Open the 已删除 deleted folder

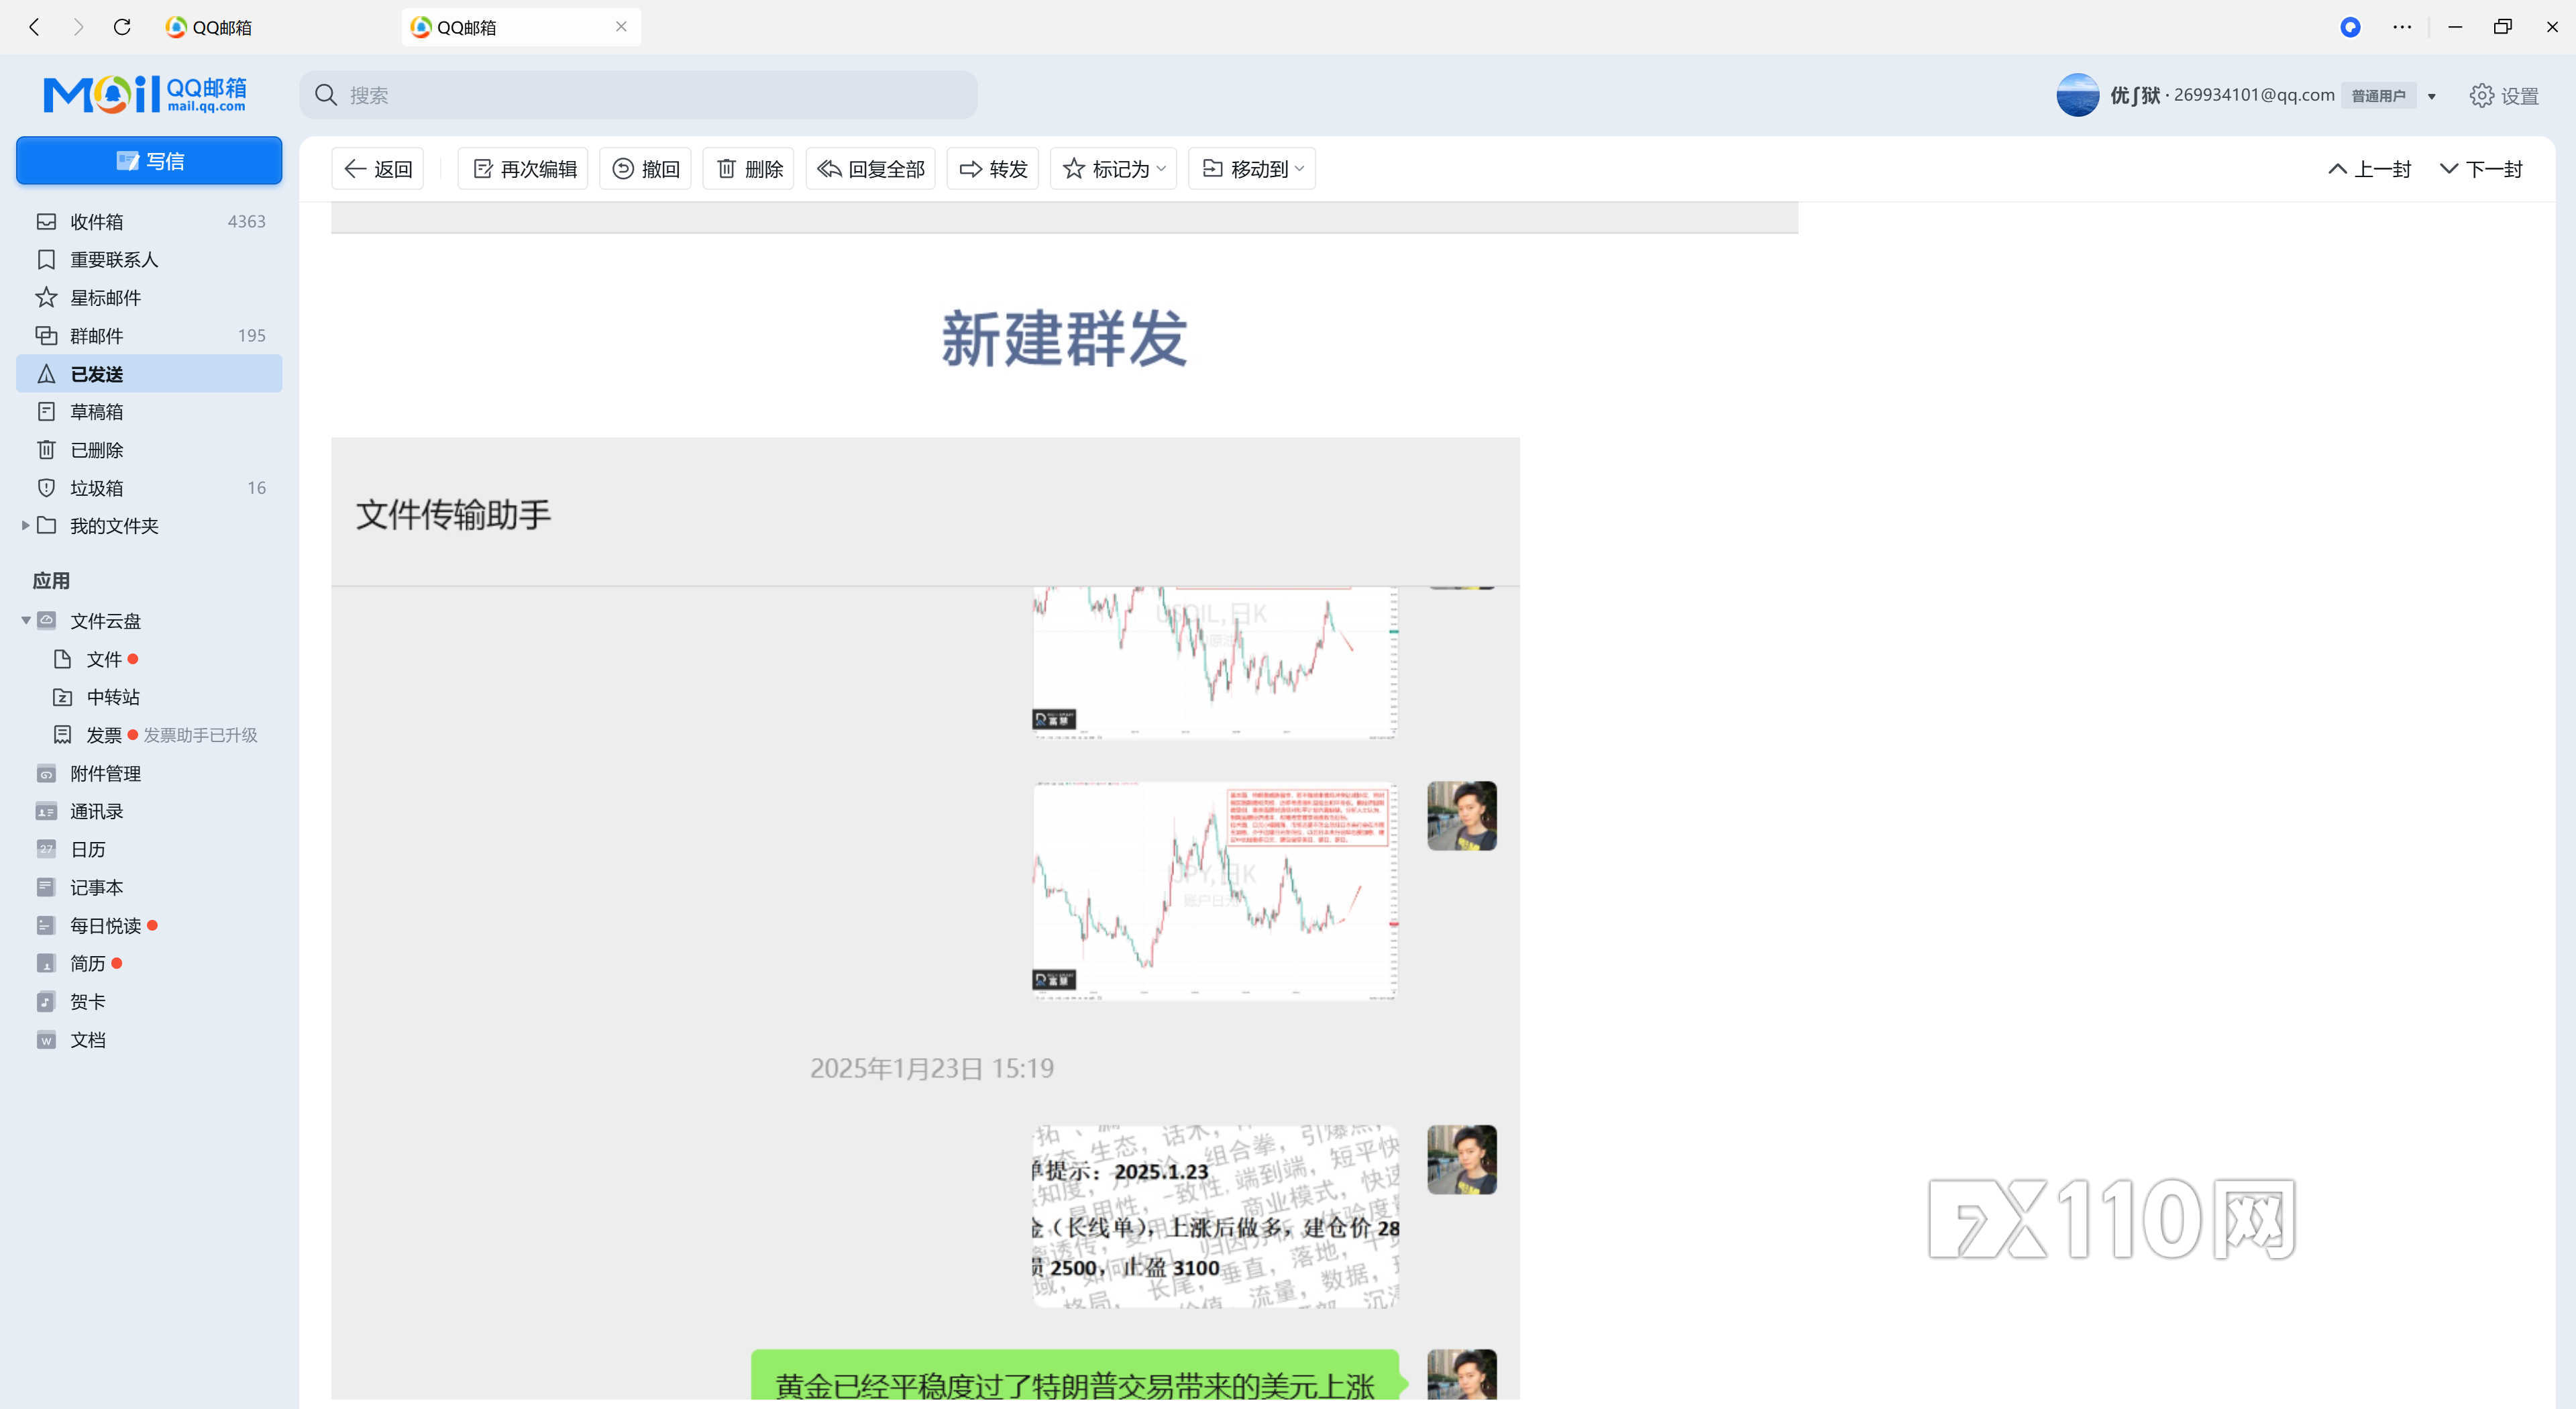pyautogui.click(x=149, y=449)
